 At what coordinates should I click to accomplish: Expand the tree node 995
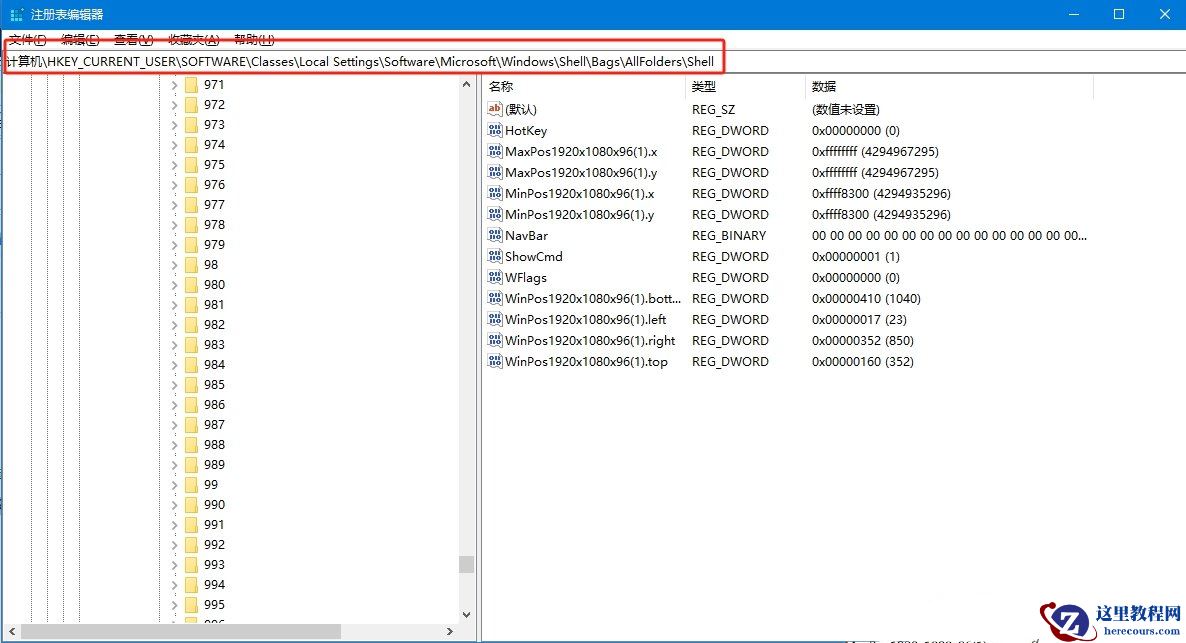(172, 604)
